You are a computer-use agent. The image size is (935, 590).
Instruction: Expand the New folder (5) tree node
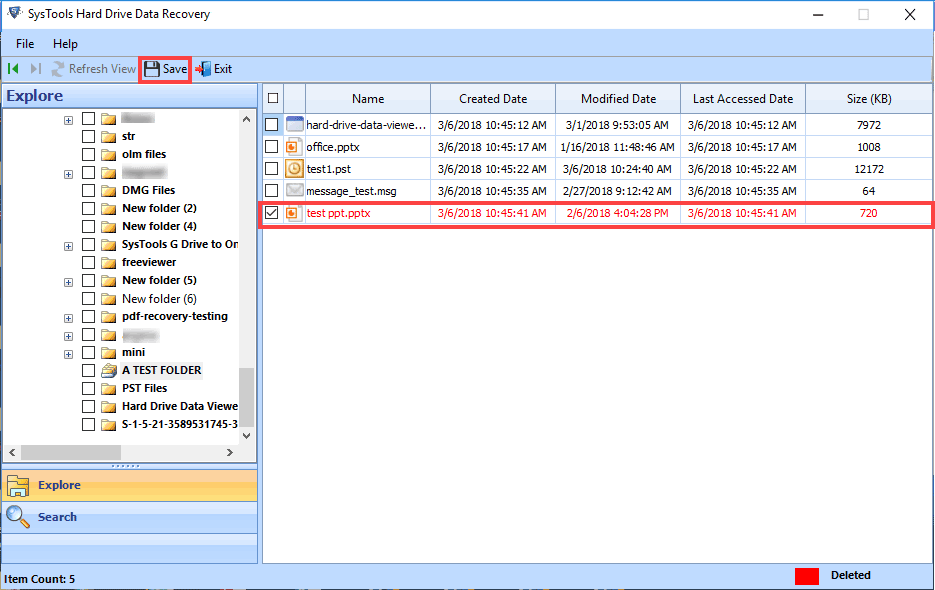pyautogui.click(x=68, y=281)
